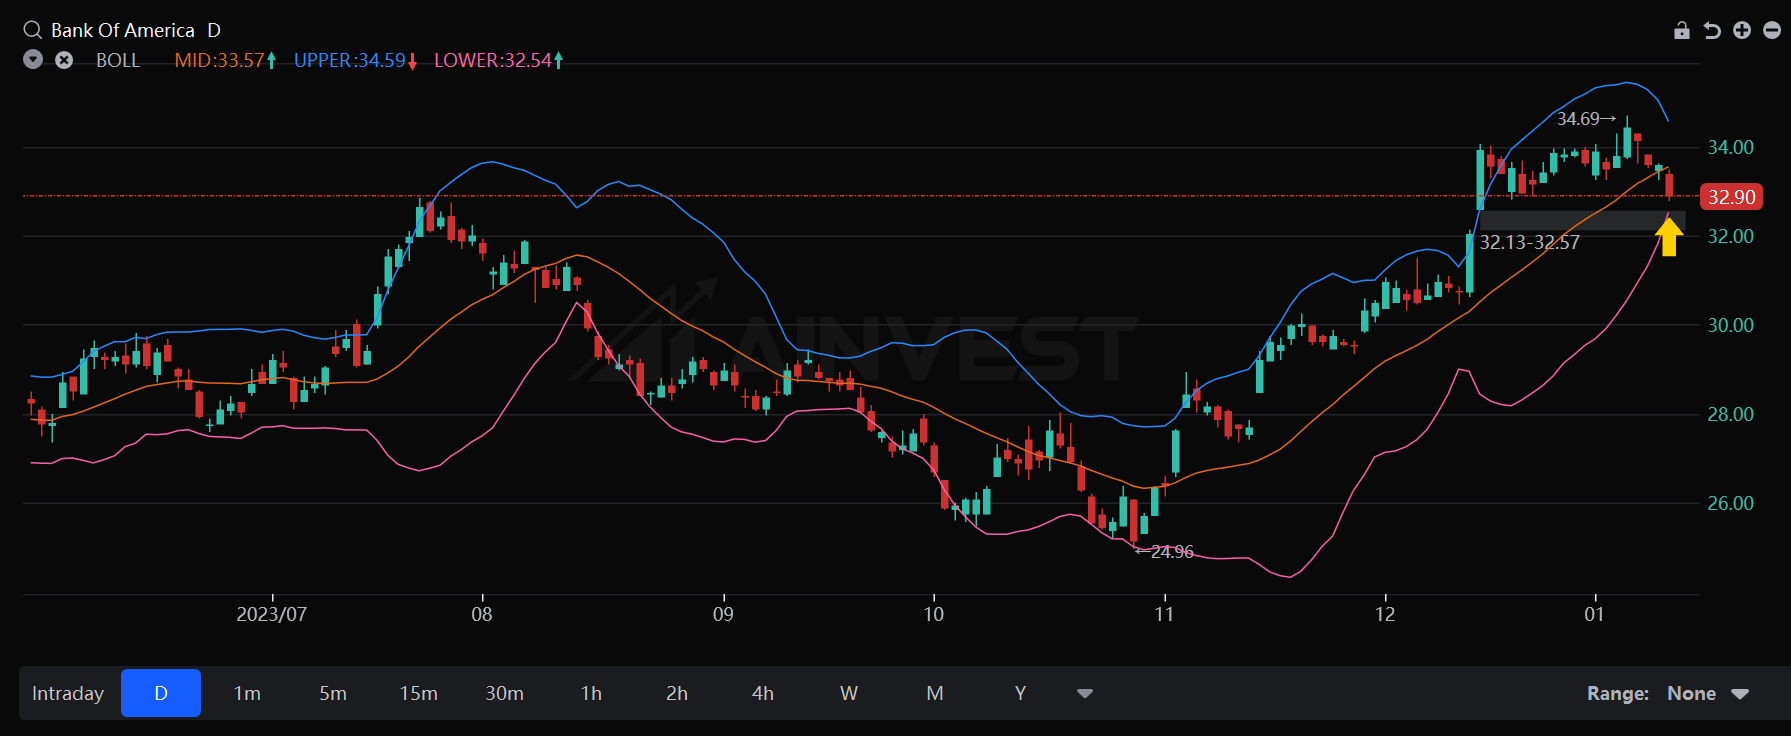Click the yellow up arrow marker on chart
The image size is (1791, 736).
coord(1669,237)
